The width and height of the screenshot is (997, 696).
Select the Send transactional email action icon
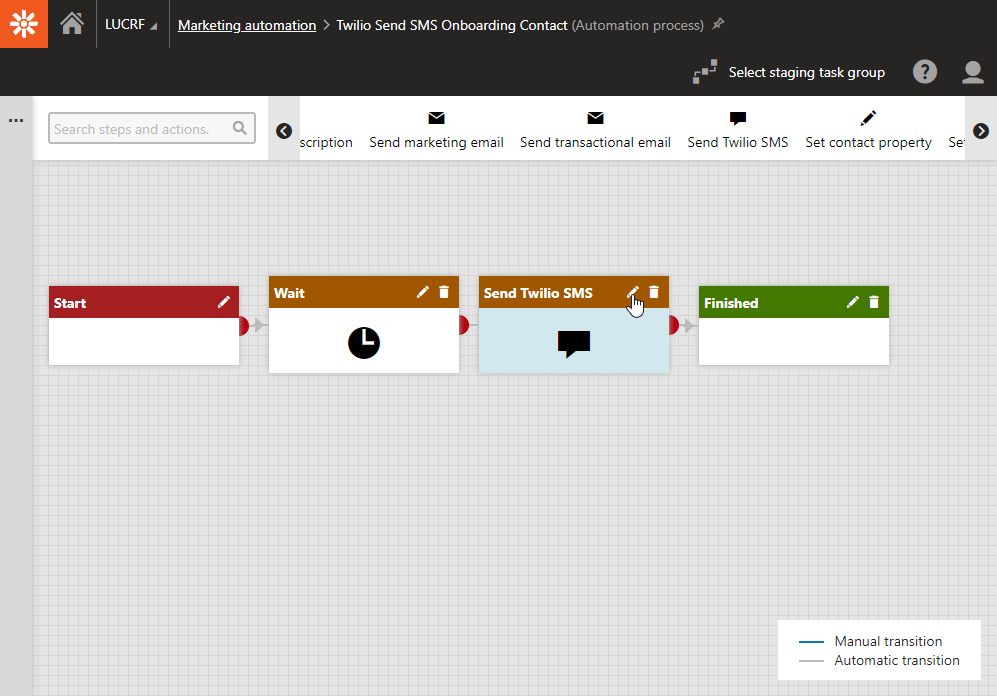click(x=595, y=118)
